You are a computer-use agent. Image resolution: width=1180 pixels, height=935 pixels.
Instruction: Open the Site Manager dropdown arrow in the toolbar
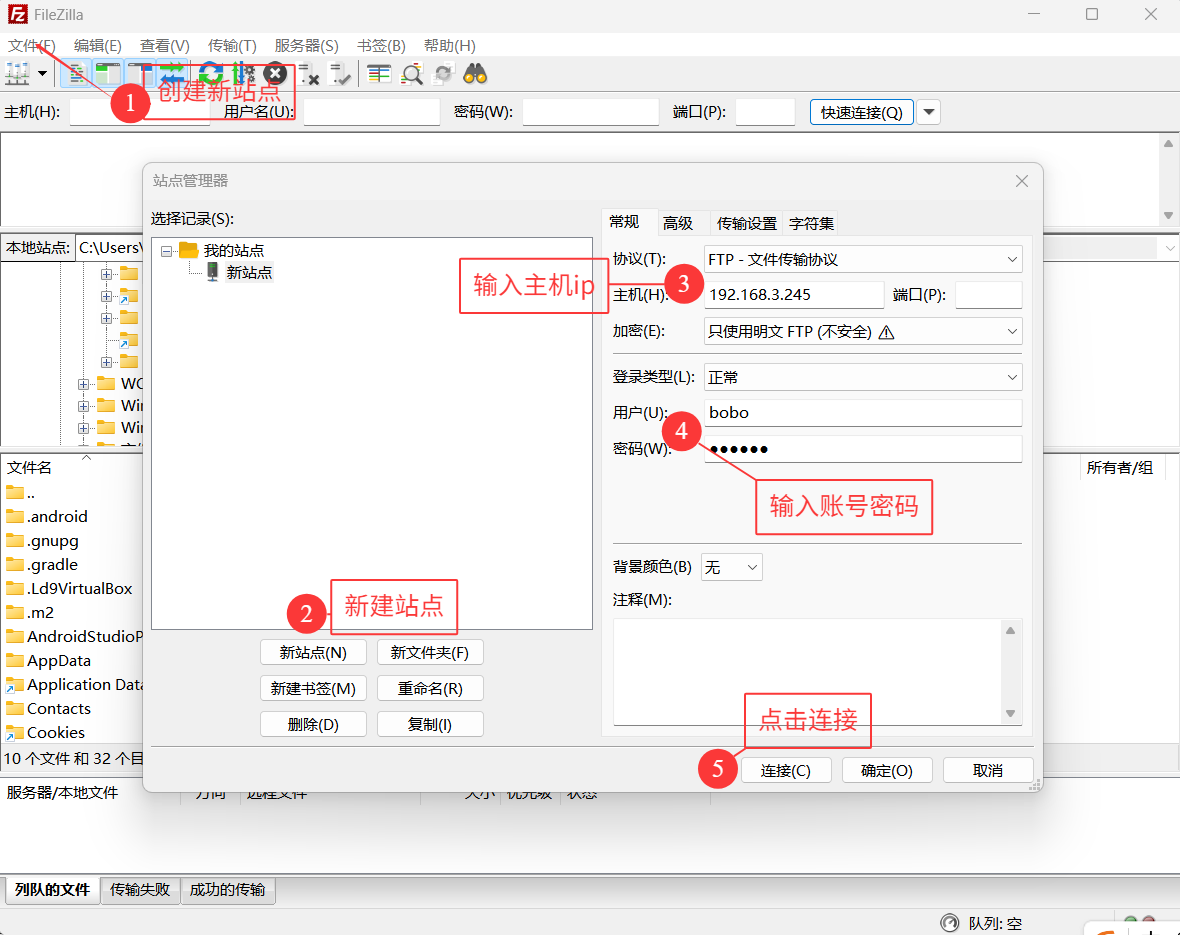tap(42, 74)
